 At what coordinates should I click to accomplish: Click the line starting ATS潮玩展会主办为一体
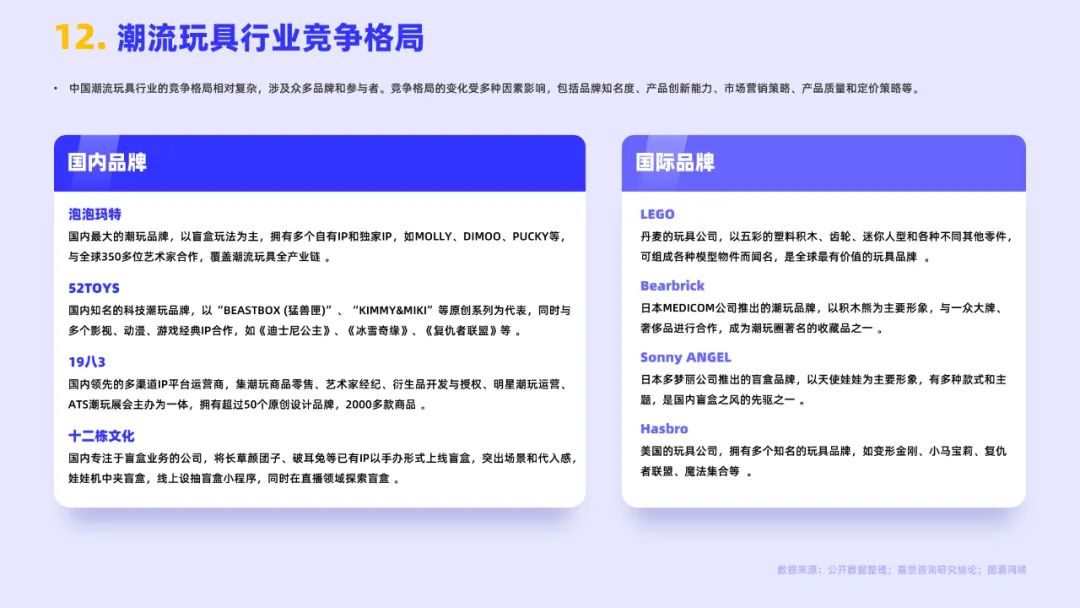(x=247, y=404)
